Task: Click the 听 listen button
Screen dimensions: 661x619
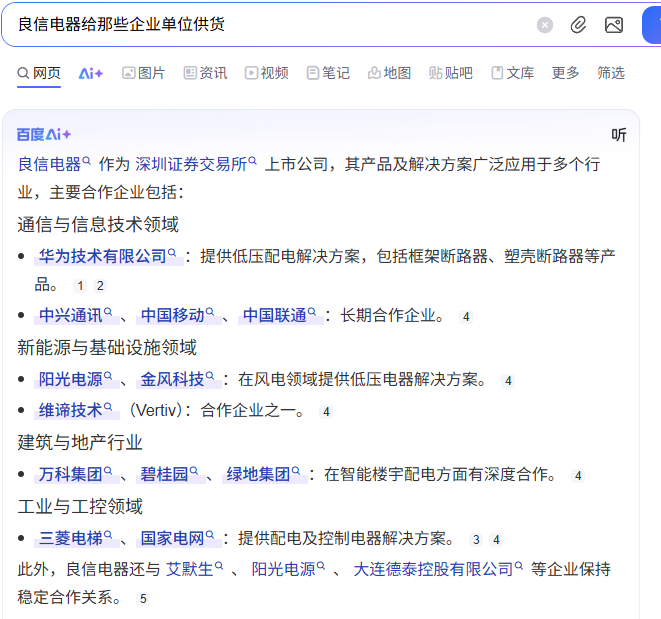Action: point(619,135)
